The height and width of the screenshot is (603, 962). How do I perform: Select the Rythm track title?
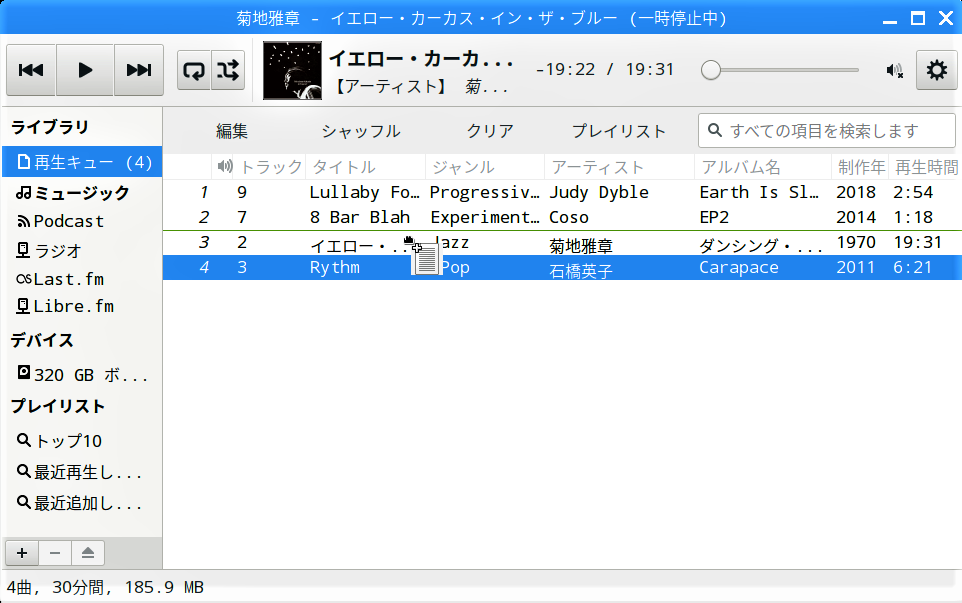pos(334,267)
